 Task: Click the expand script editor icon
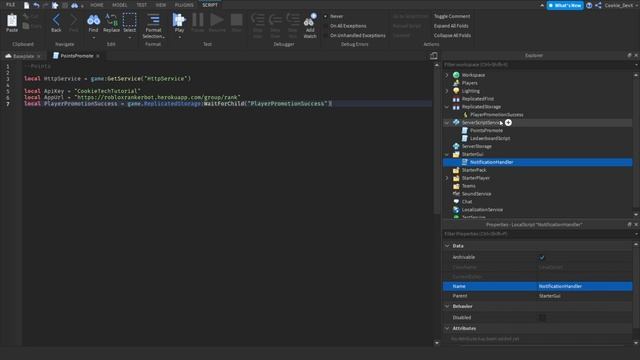point(433,56)
